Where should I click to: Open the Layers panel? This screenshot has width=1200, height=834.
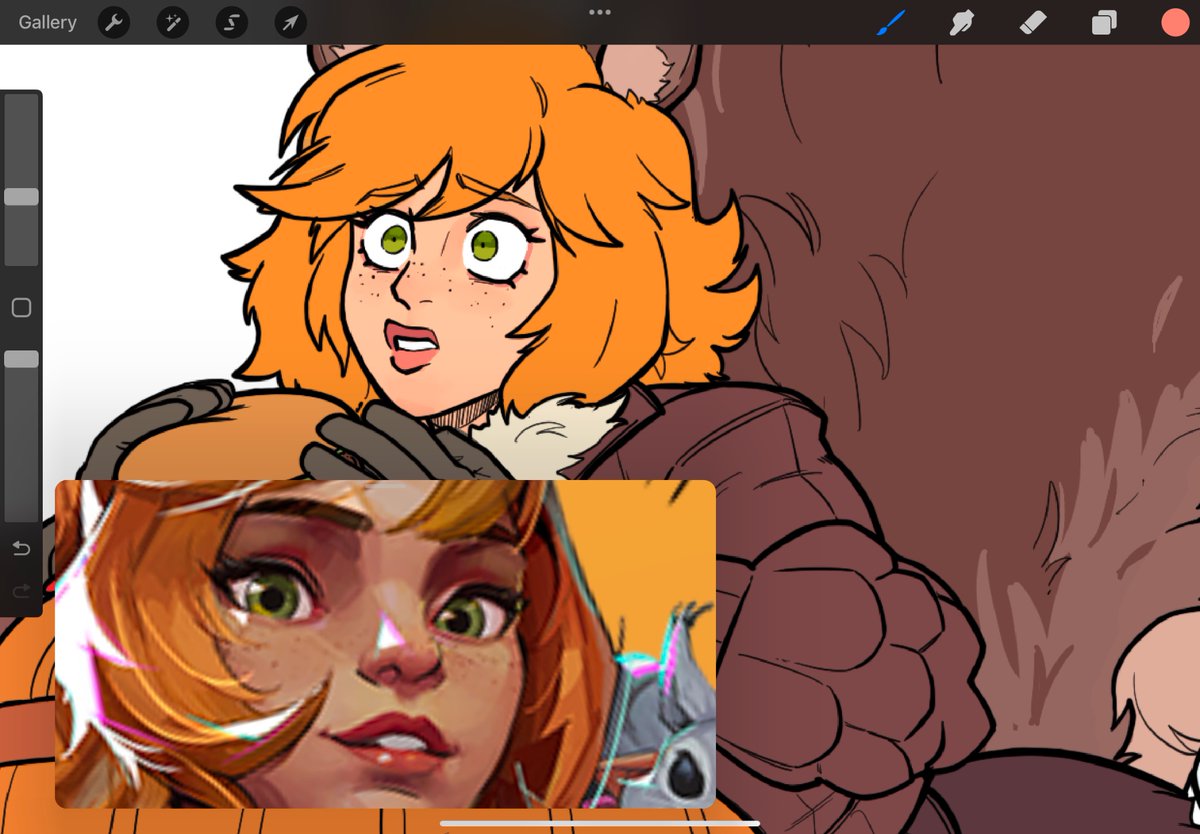(x=1103, y=22)
